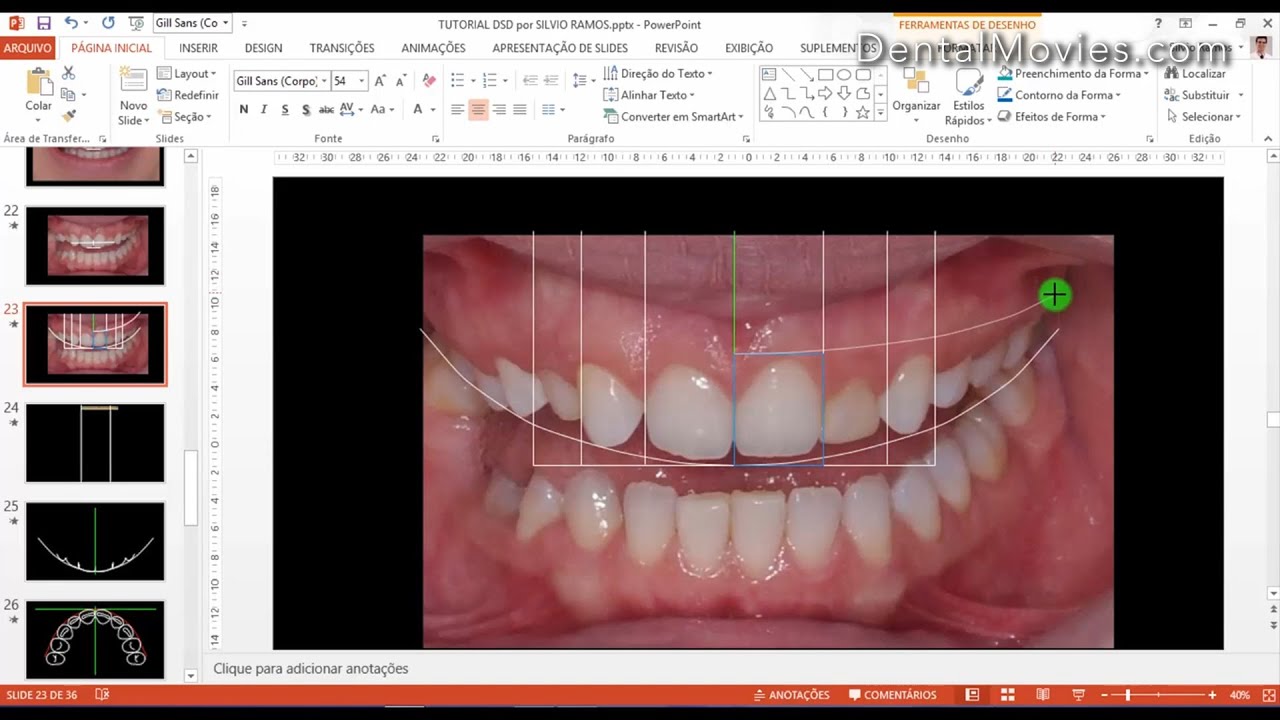Image resolution: width=1280 pixels, height=720 pixels.
Task: Align text left
Action: (457, 109)
